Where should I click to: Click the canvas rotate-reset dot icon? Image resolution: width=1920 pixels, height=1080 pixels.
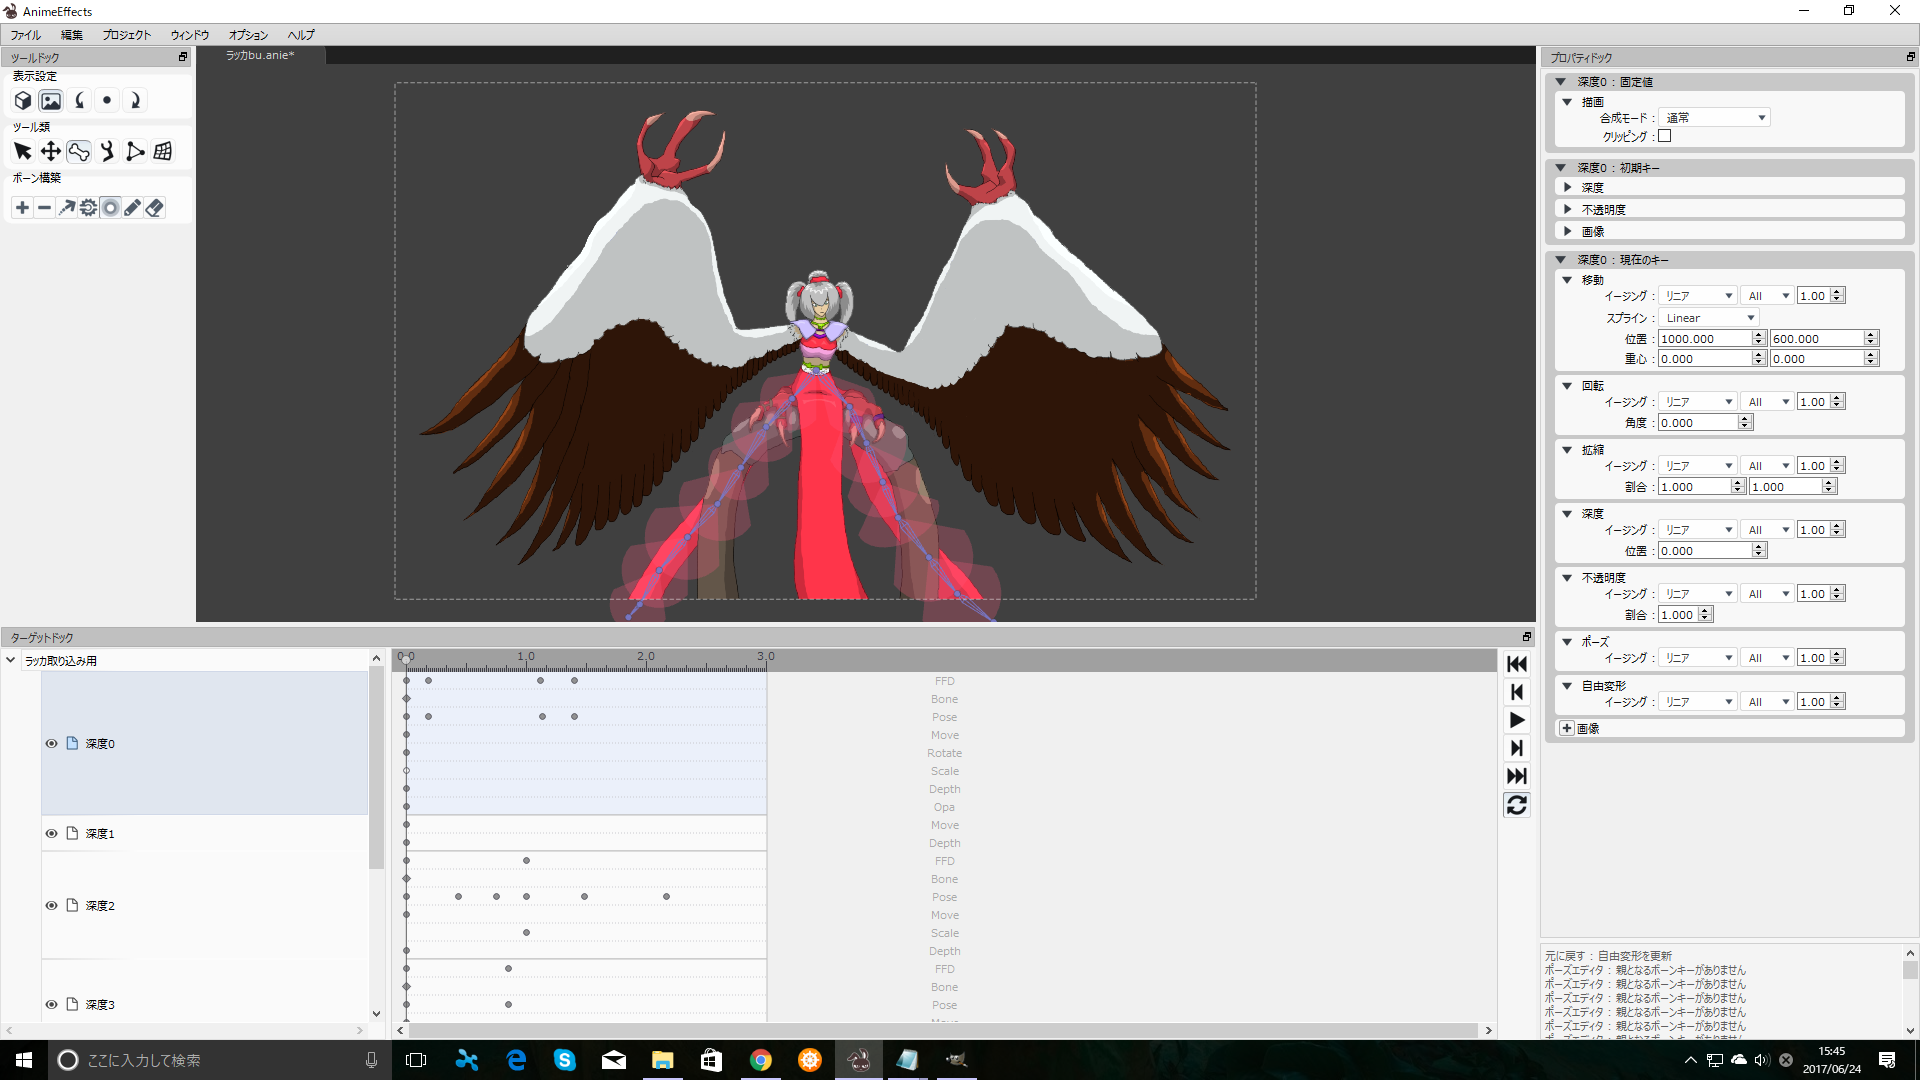(x=107, y=100)
